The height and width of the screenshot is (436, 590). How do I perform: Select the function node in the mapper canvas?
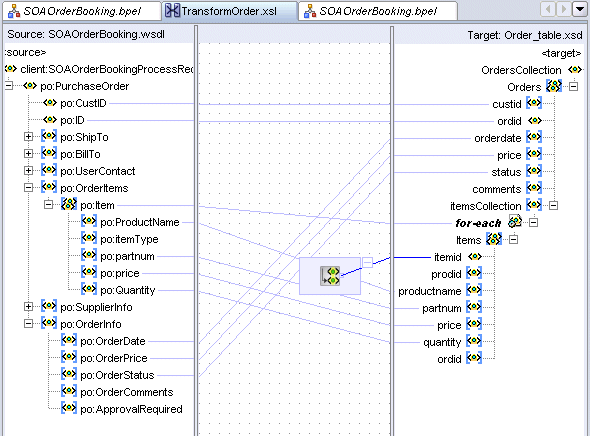(330, 276)
